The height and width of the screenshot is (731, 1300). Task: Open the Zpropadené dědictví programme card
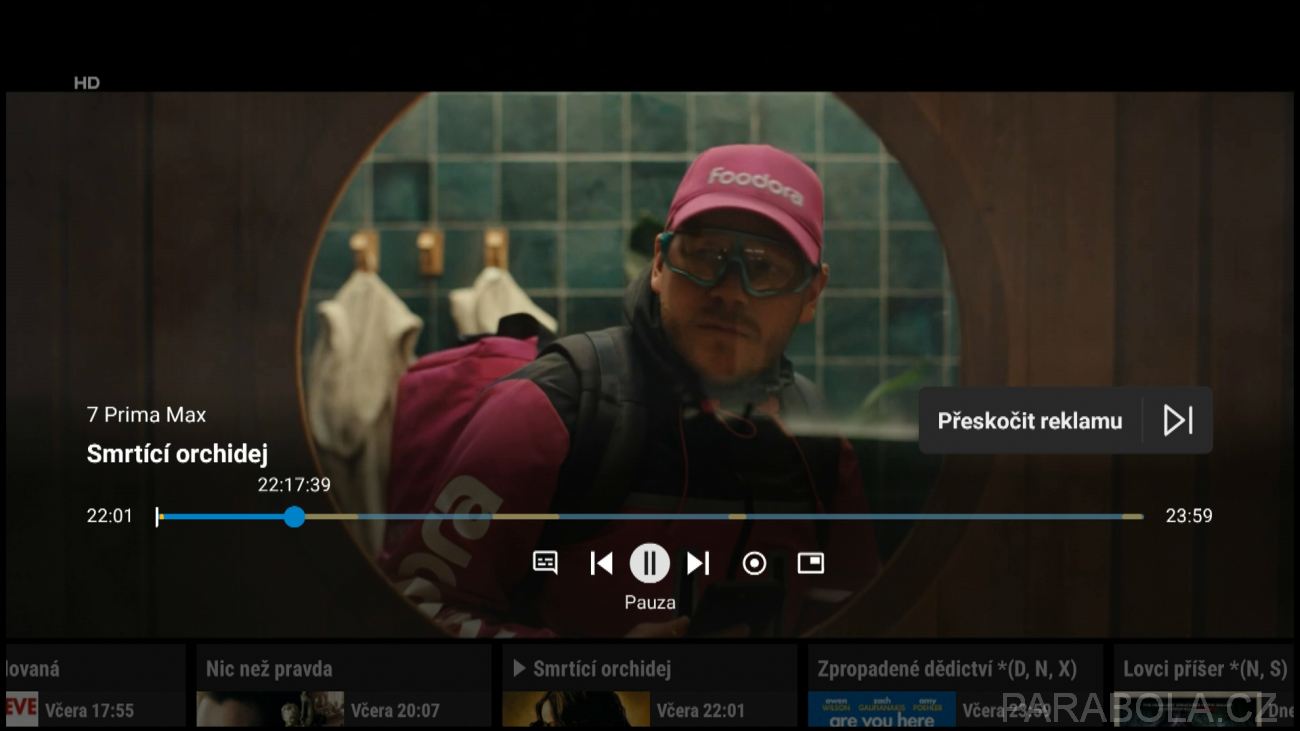click(x=955, y=685)
